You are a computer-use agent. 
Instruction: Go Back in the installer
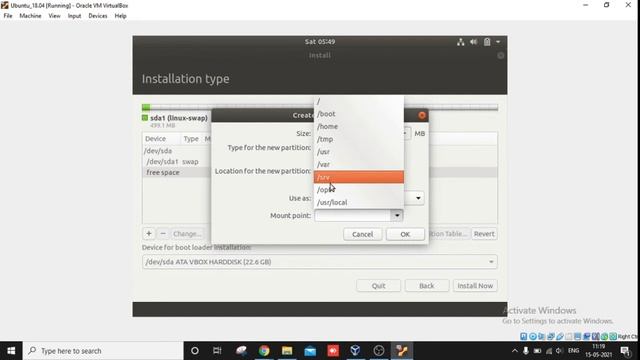click(x=427, y=286)
